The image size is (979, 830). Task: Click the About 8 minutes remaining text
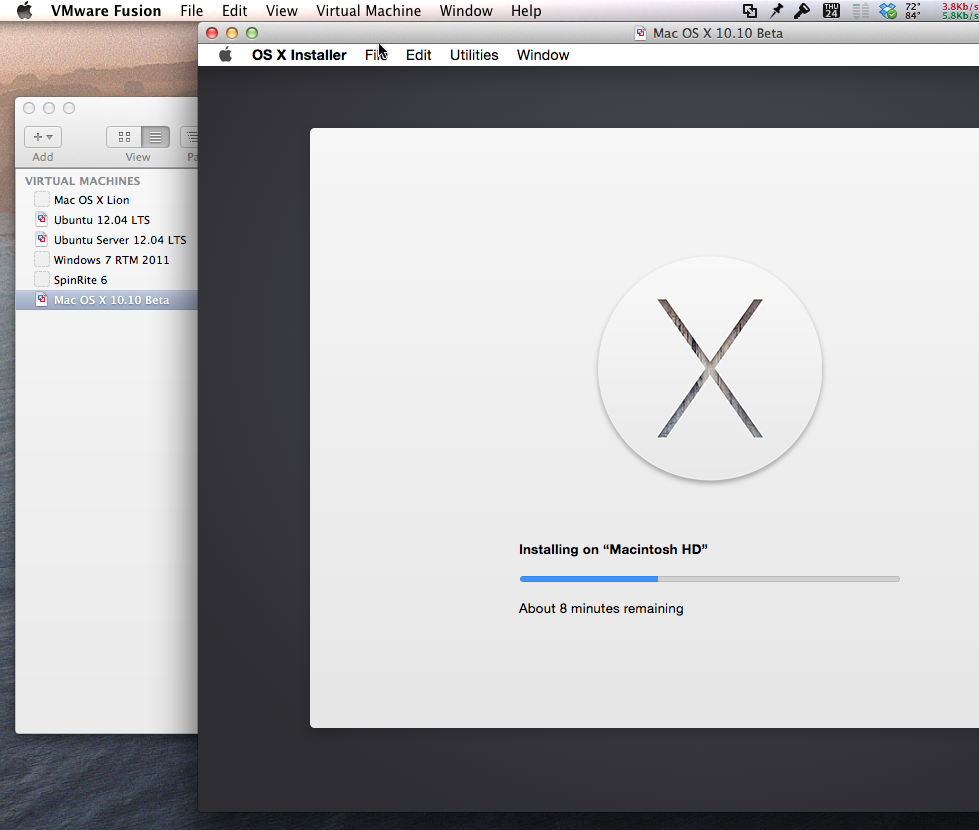click(x=601, y=608)
